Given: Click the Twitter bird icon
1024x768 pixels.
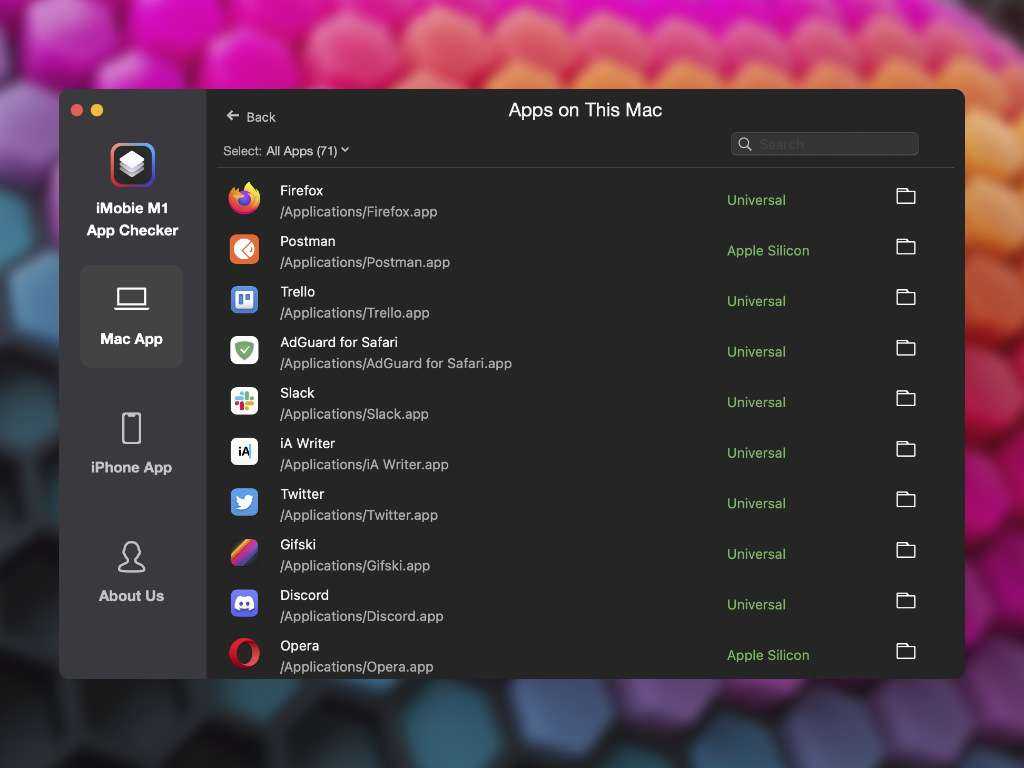Looking at the screenshot, I should 244,502.
